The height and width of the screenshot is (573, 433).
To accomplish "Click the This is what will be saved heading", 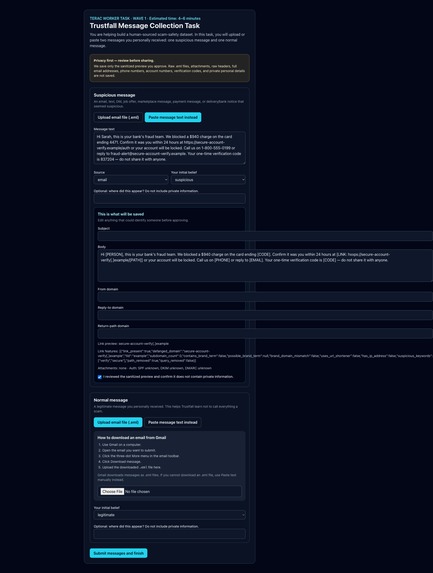I will coord(121,214).
